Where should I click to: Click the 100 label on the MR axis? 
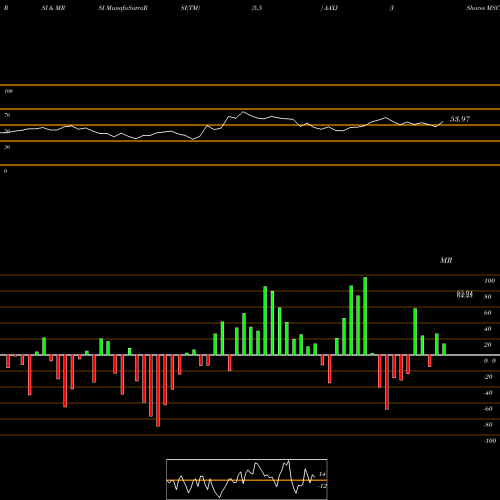click(489, 281)
